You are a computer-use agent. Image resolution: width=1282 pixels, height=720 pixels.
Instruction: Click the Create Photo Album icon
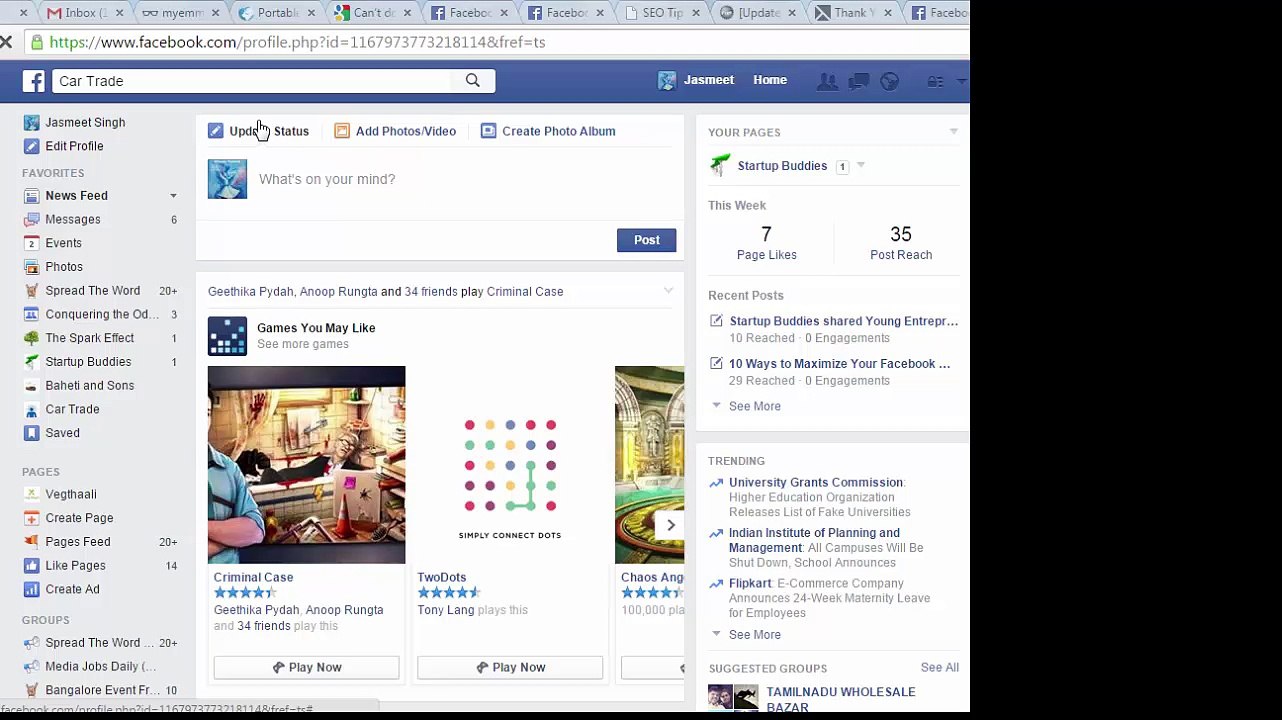(488, 131)
